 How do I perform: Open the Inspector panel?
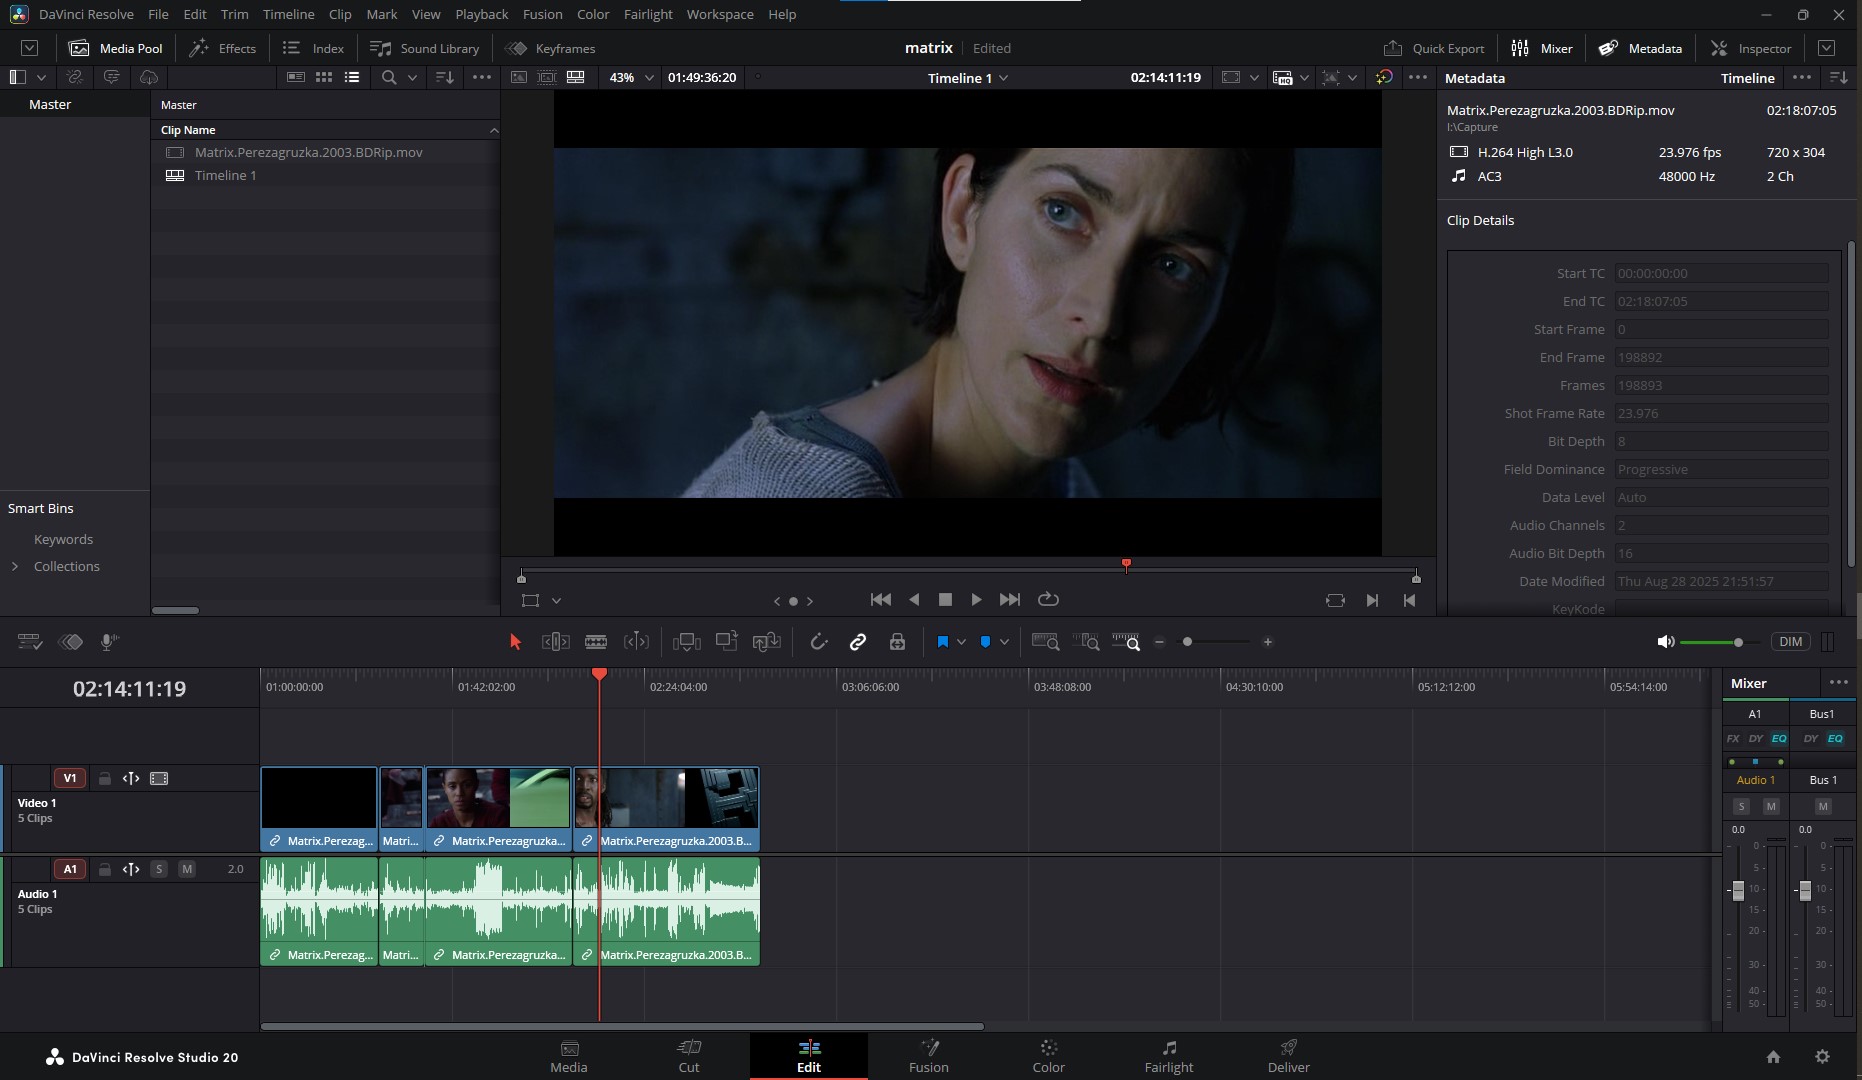tap(1751, 48)
